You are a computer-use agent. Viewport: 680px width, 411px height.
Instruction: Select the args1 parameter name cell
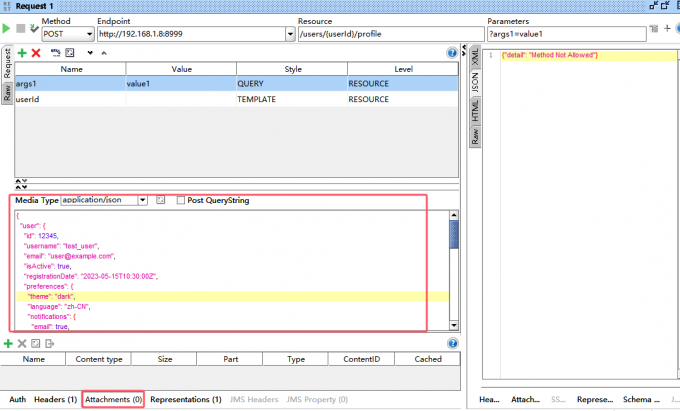(70, 84)
